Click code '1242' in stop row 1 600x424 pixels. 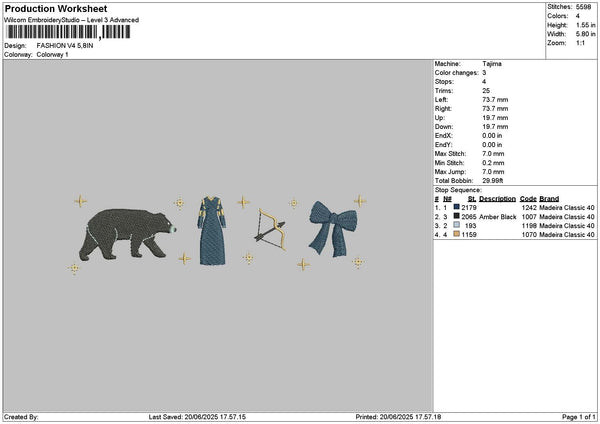point(529,207)
